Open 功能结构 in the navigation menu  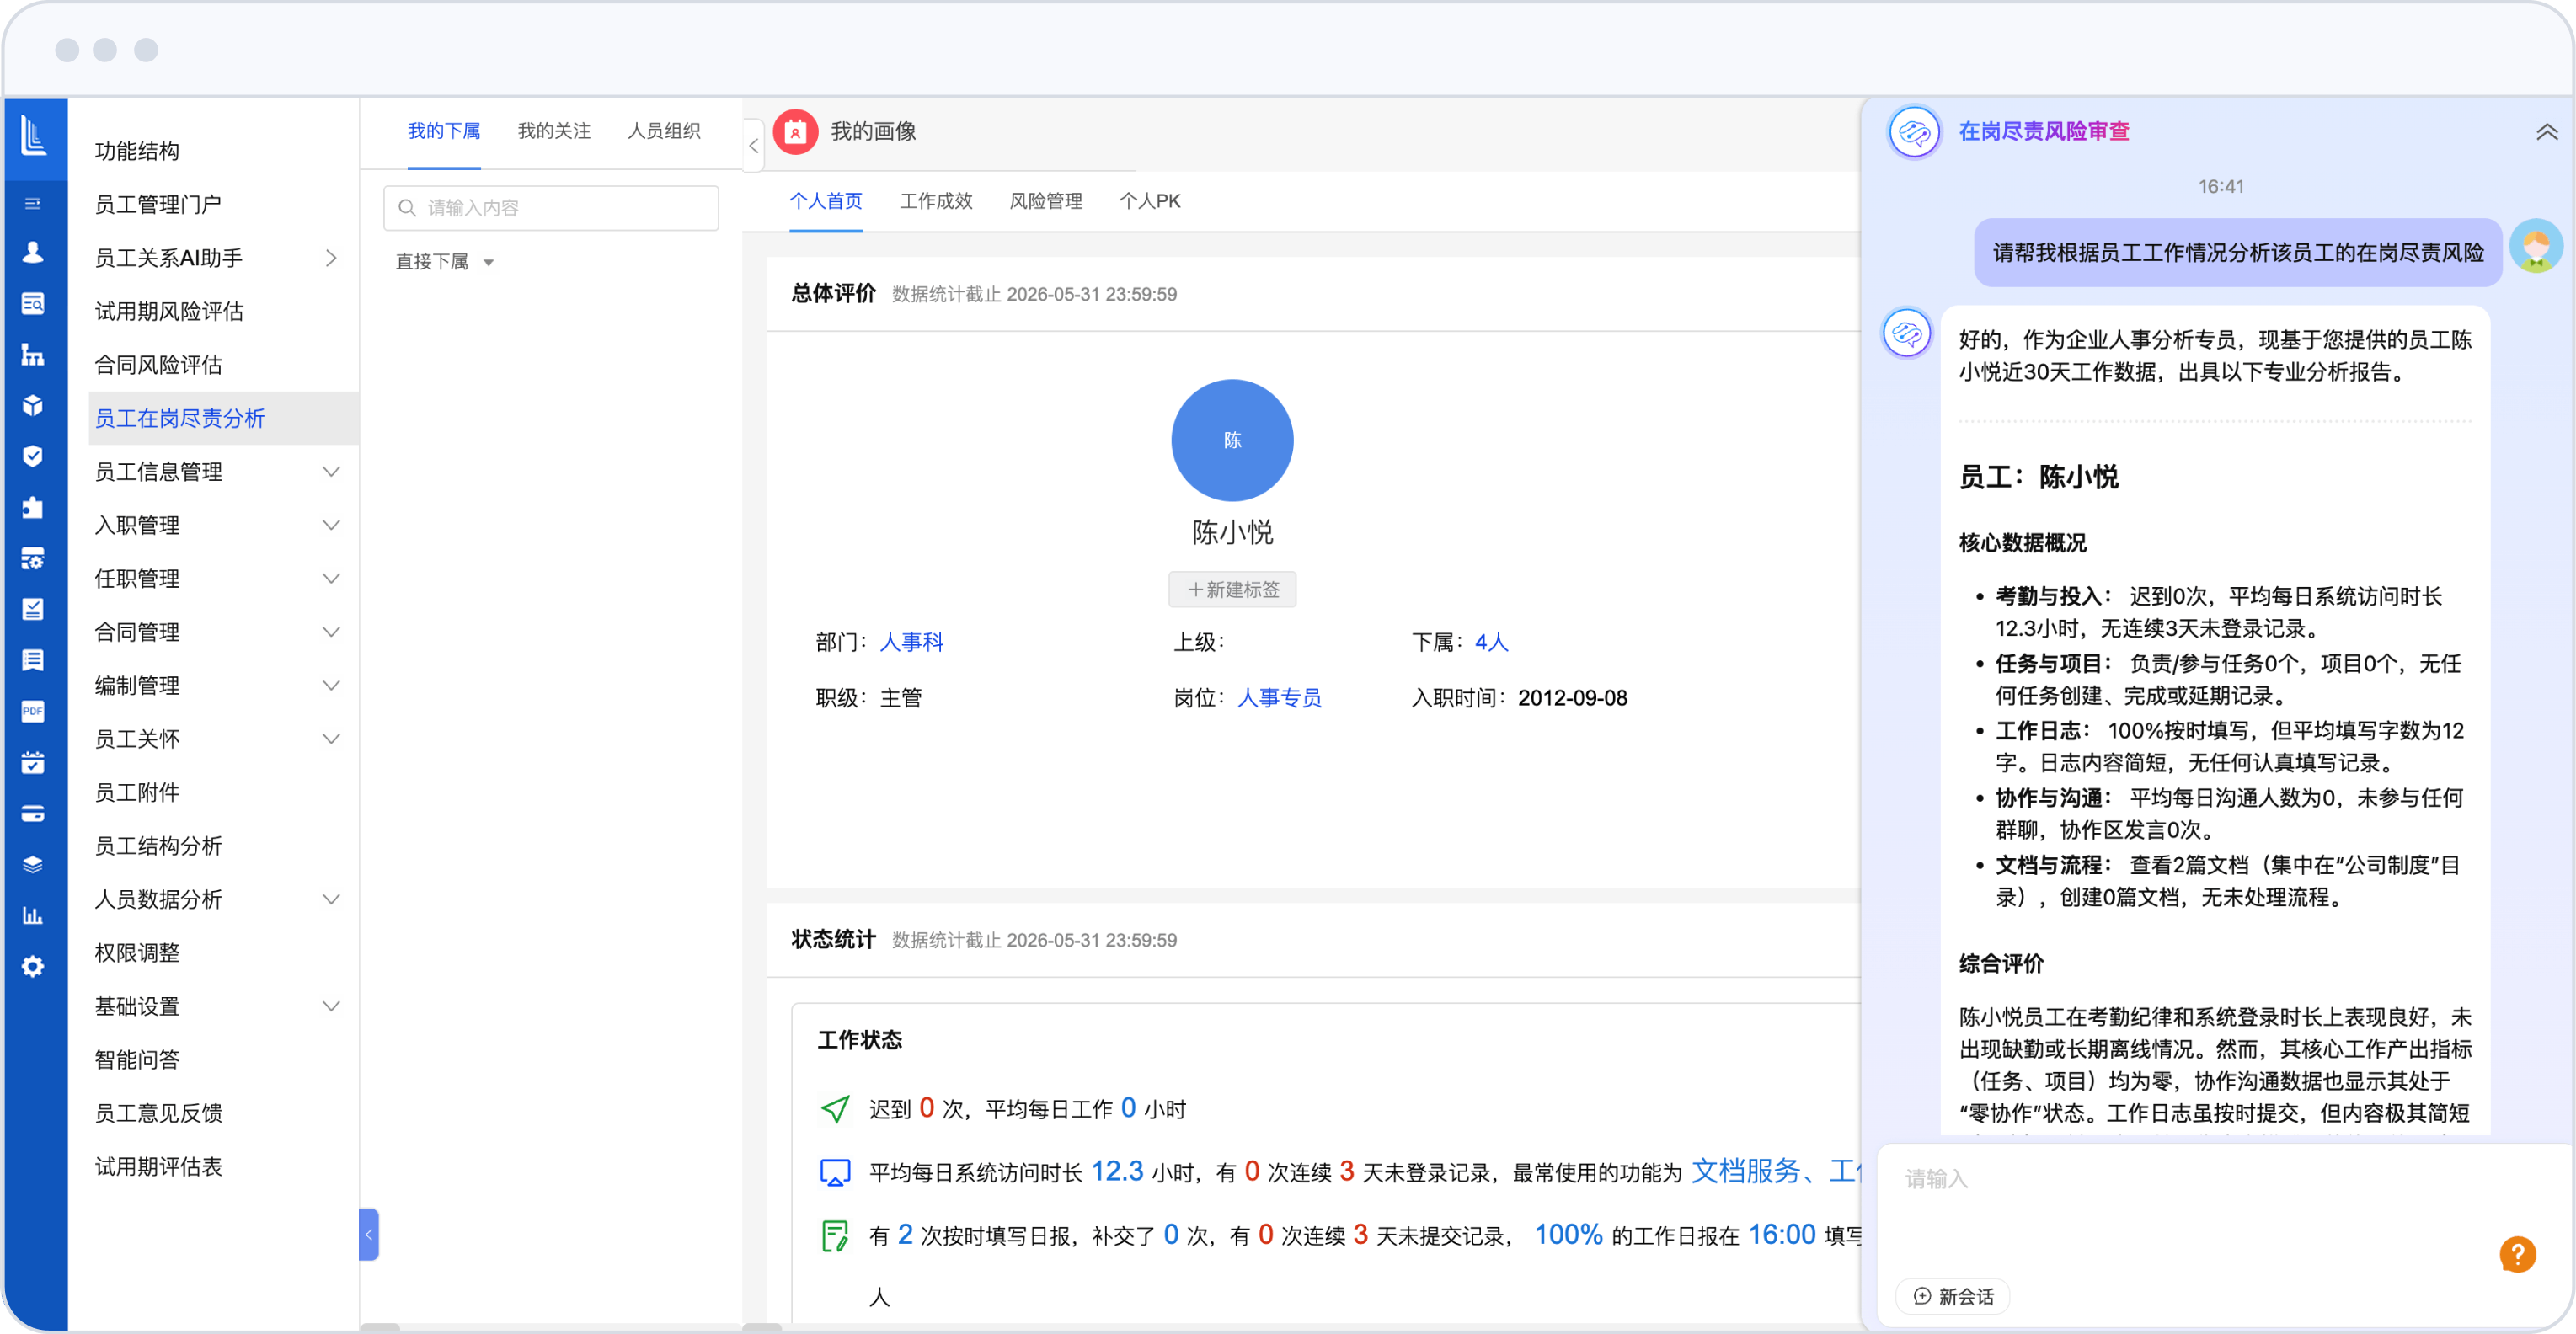(x=137, y=151)
